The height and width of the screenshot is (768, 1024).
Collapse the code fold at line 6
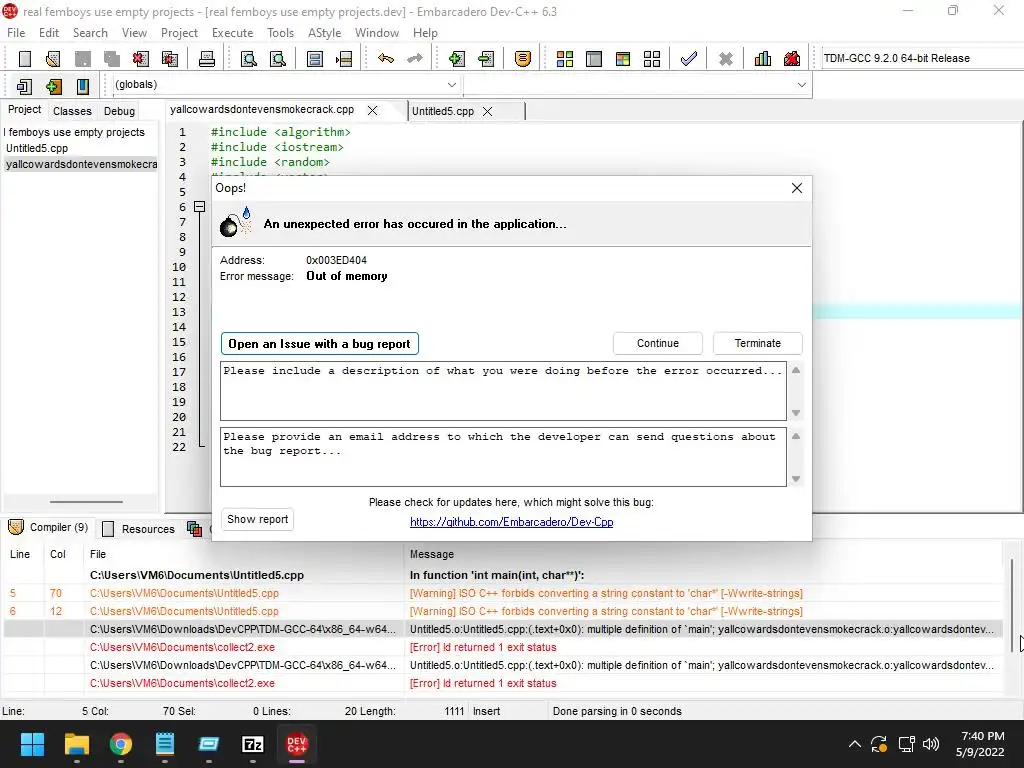(200, 206)
